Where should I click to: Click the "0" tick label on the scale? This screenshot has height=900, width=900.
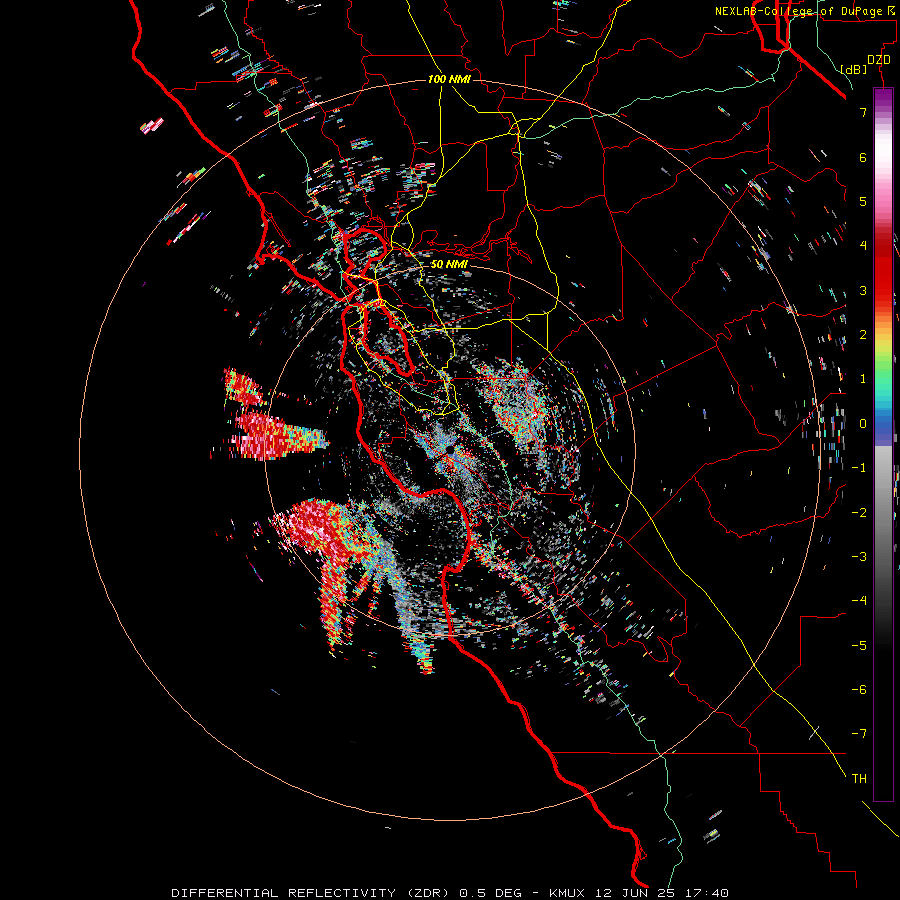(863, 424)
